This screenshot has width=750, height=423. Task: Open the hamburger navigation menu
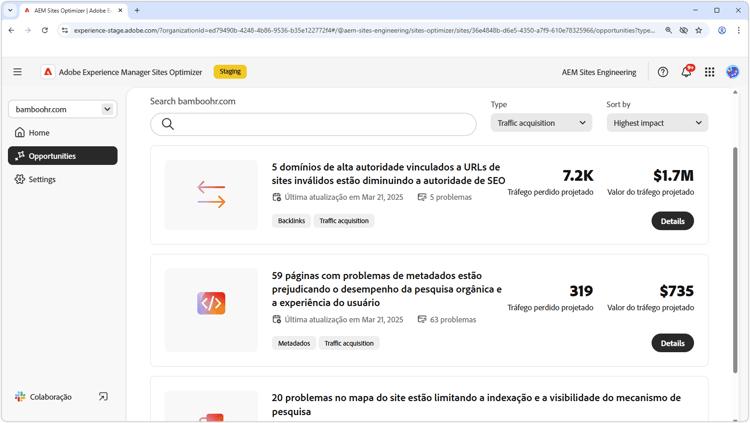pyautogui.click(x=17, y=72)
